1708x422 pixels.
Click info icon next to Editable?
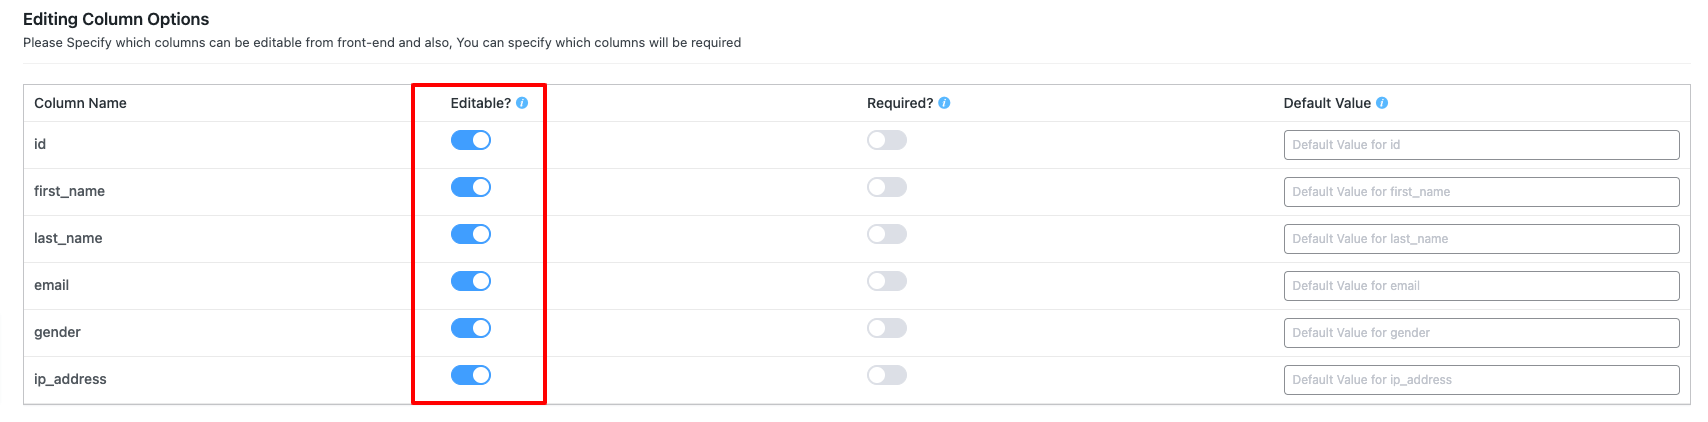(x=522, y=103)
